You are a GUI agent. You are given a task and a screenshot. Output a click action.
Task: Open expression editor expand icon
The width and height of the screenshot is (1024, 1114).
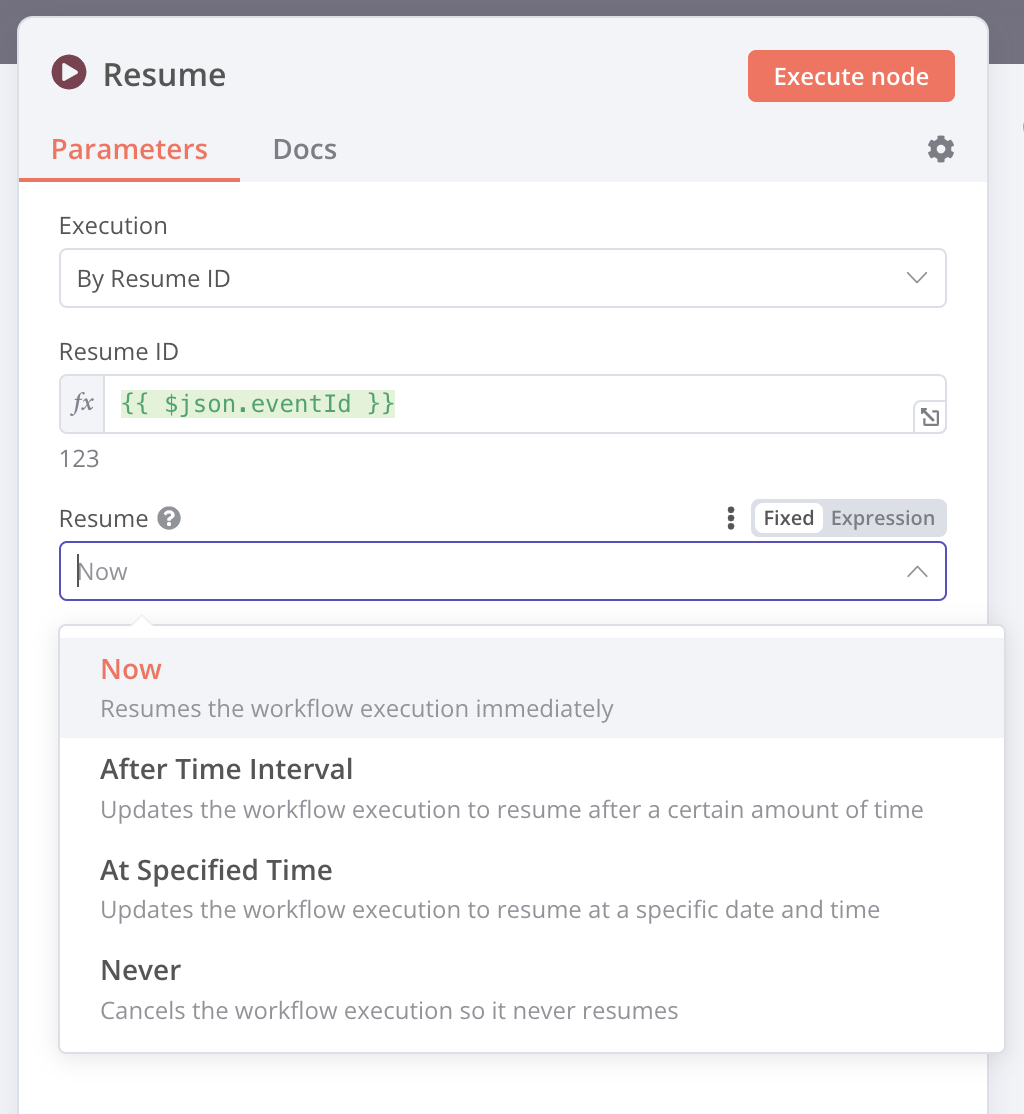point(929,418)
